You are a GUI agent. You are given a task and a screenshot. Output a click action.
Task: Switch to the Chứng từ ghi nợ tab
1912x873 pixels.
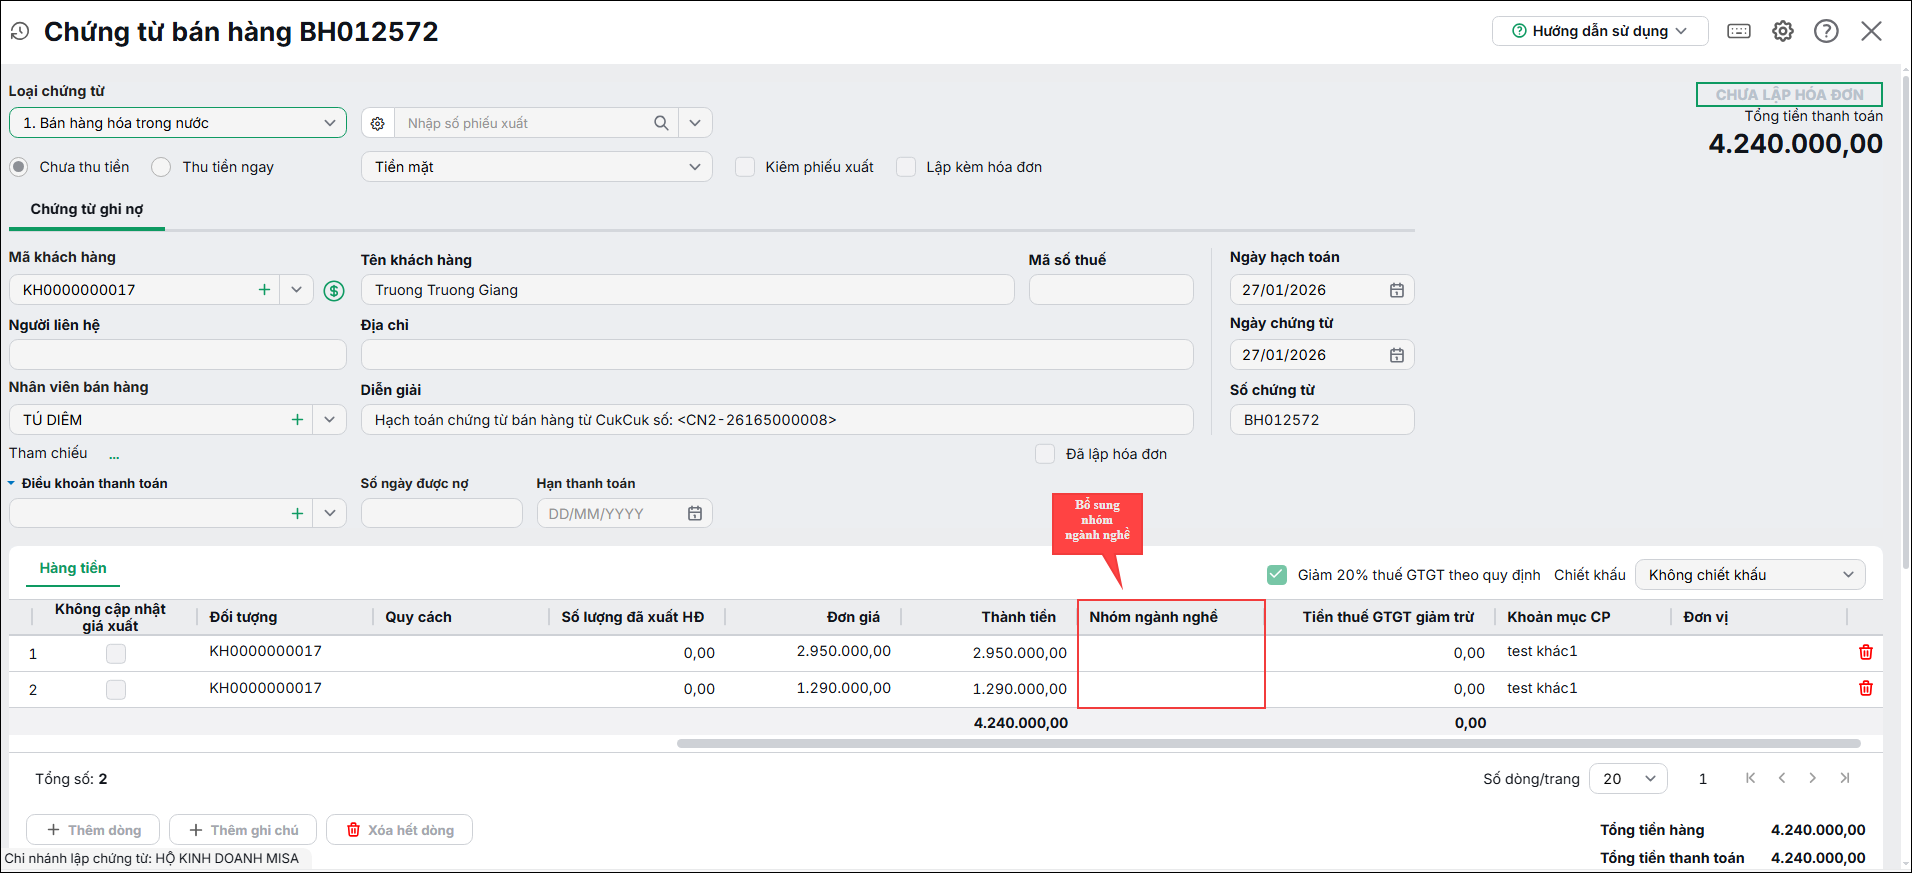[x=87, y=209]
